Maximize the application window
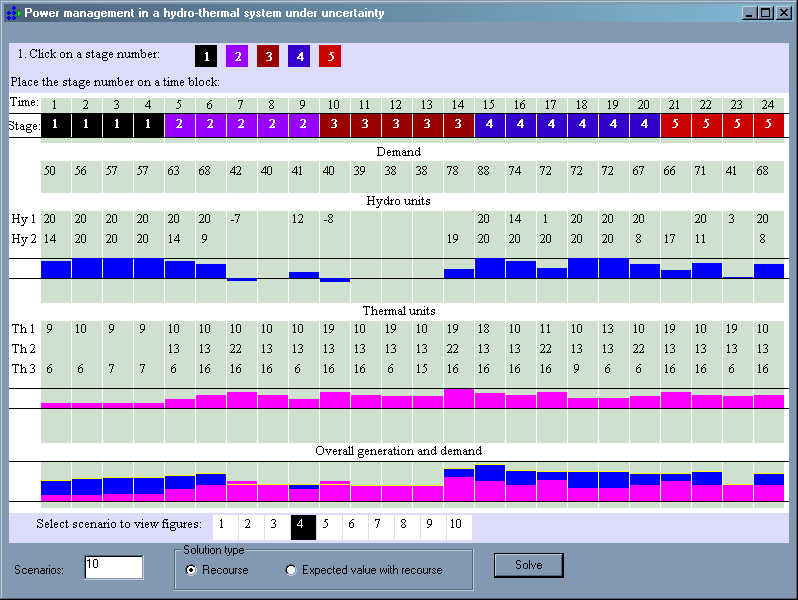The height and width of the screenshot is (600, 798). [x=766, y=13]
